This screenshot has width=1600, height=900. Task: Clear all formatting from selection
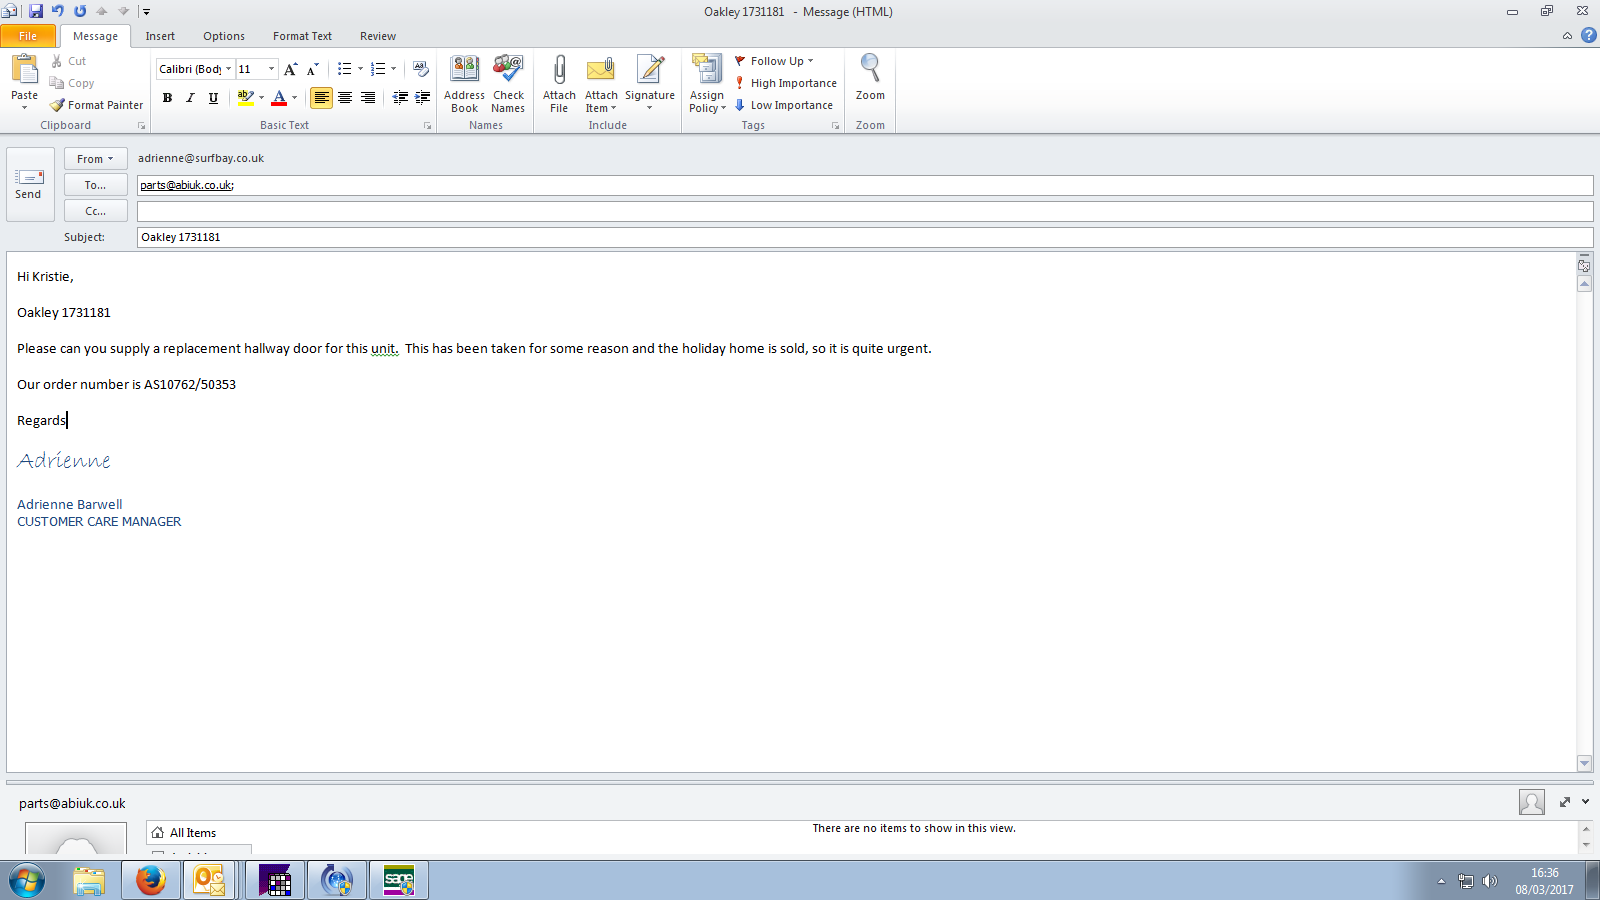tap(421, 69)
